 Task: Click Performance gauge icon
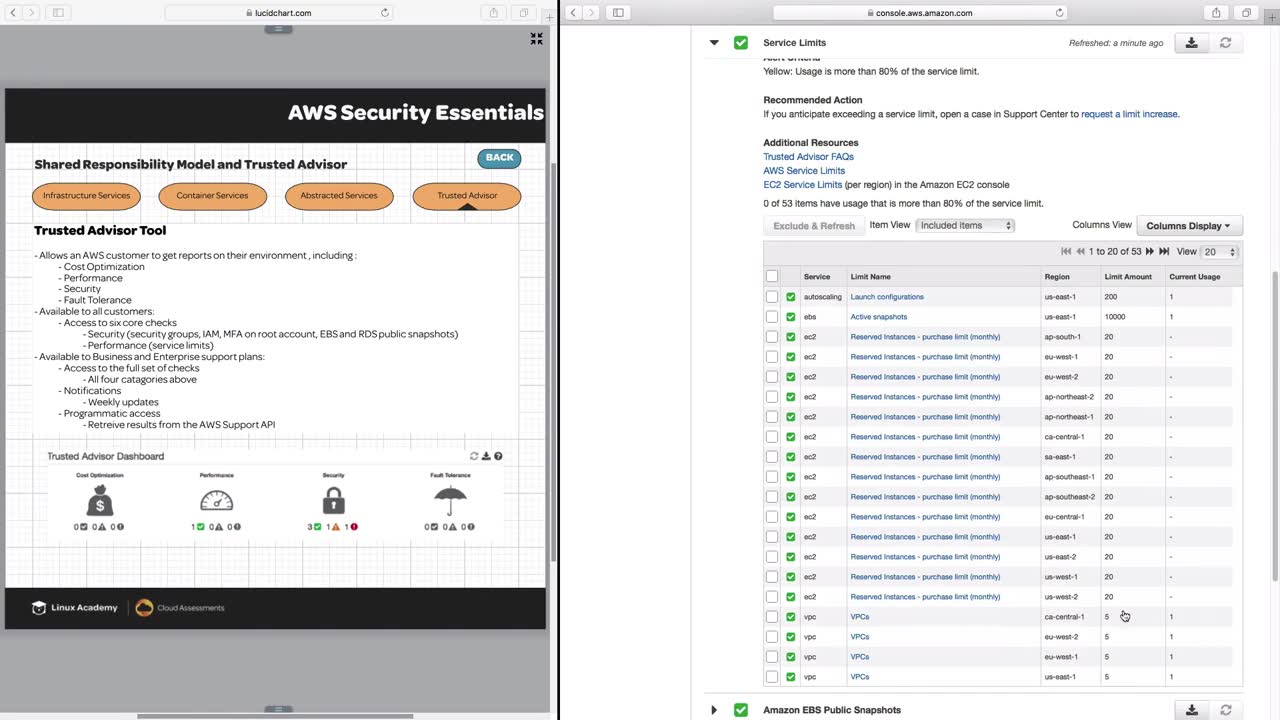pos(216,500)
